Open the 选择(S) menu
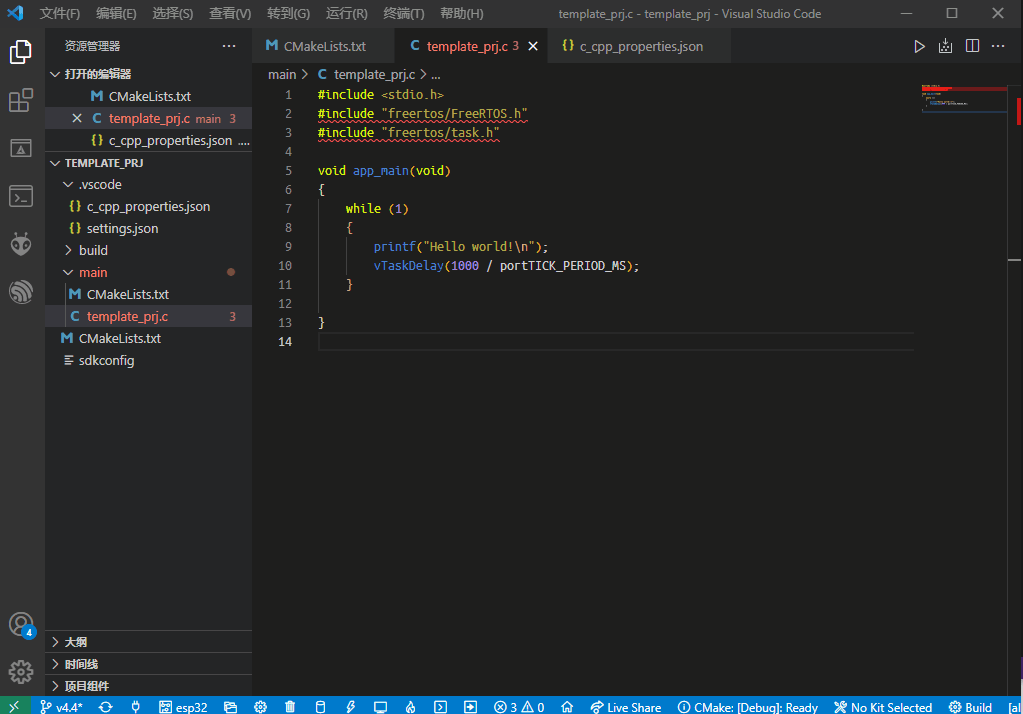The height and width of the screenshot is (714, 1023). [x=172, y=13]
